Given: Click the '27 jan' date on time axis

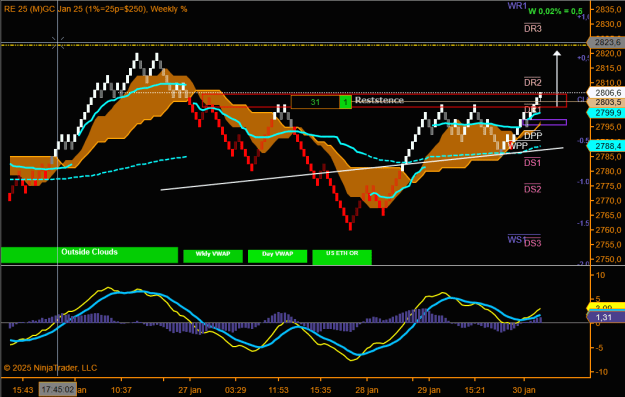Looking at the screenshot, I should [x=190, y=390].
